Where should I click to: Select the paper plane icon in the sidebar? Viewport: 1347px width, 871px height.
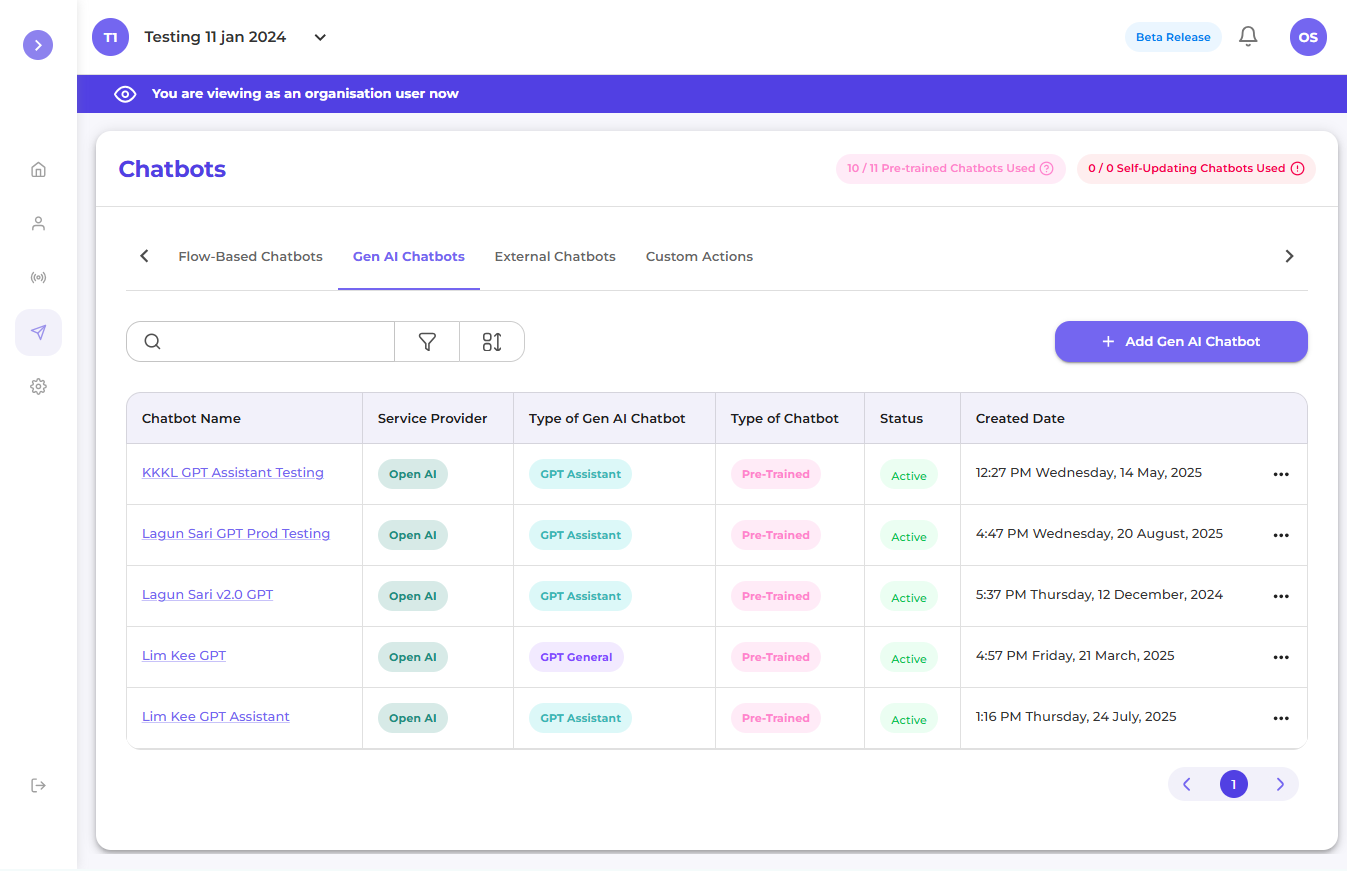pyautogui.click(x=38, y=332)
